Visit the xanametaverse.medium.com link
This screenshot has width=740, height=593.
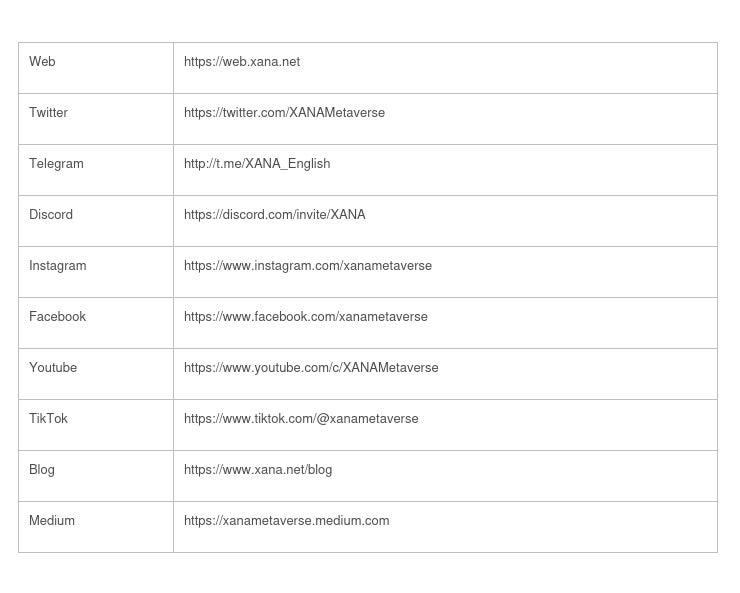(286, 521)
